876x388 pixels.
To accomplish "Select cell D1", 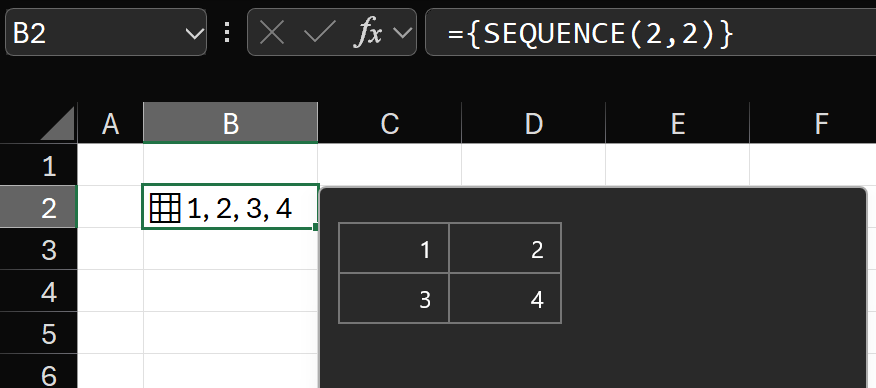I will 534,165.
